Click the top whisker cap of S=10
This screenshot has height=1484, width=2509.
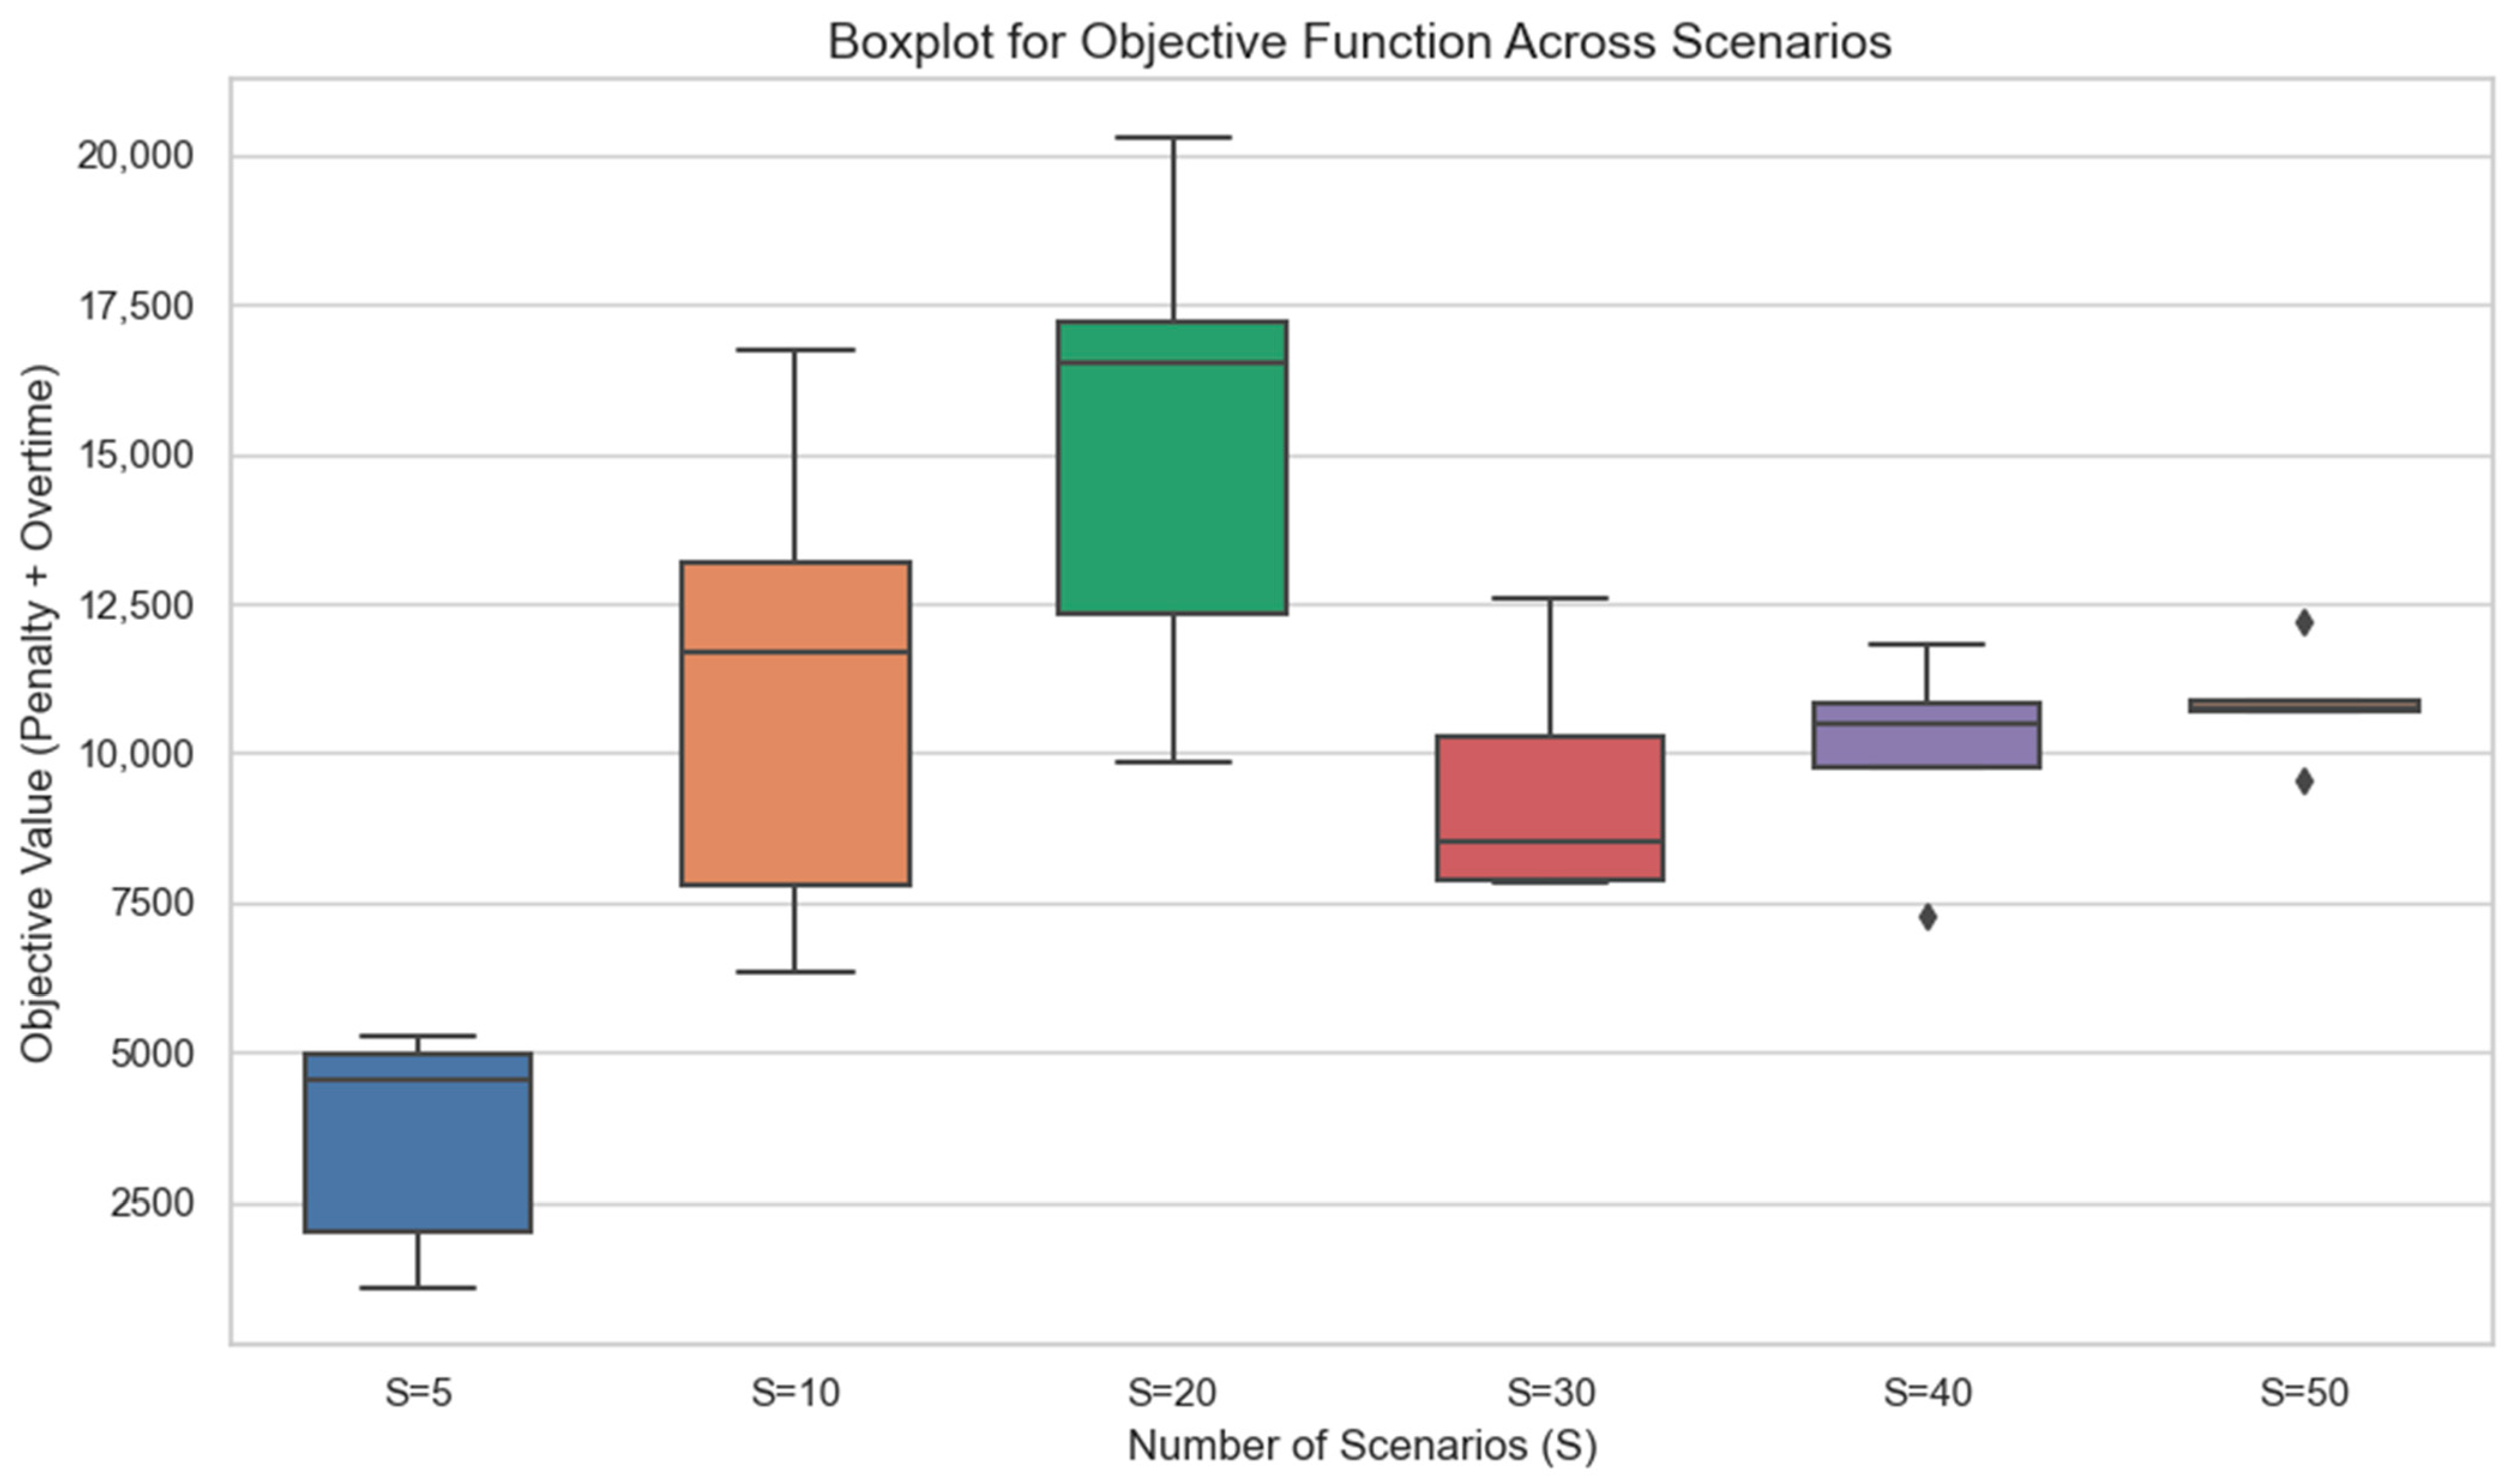(795, 350)
